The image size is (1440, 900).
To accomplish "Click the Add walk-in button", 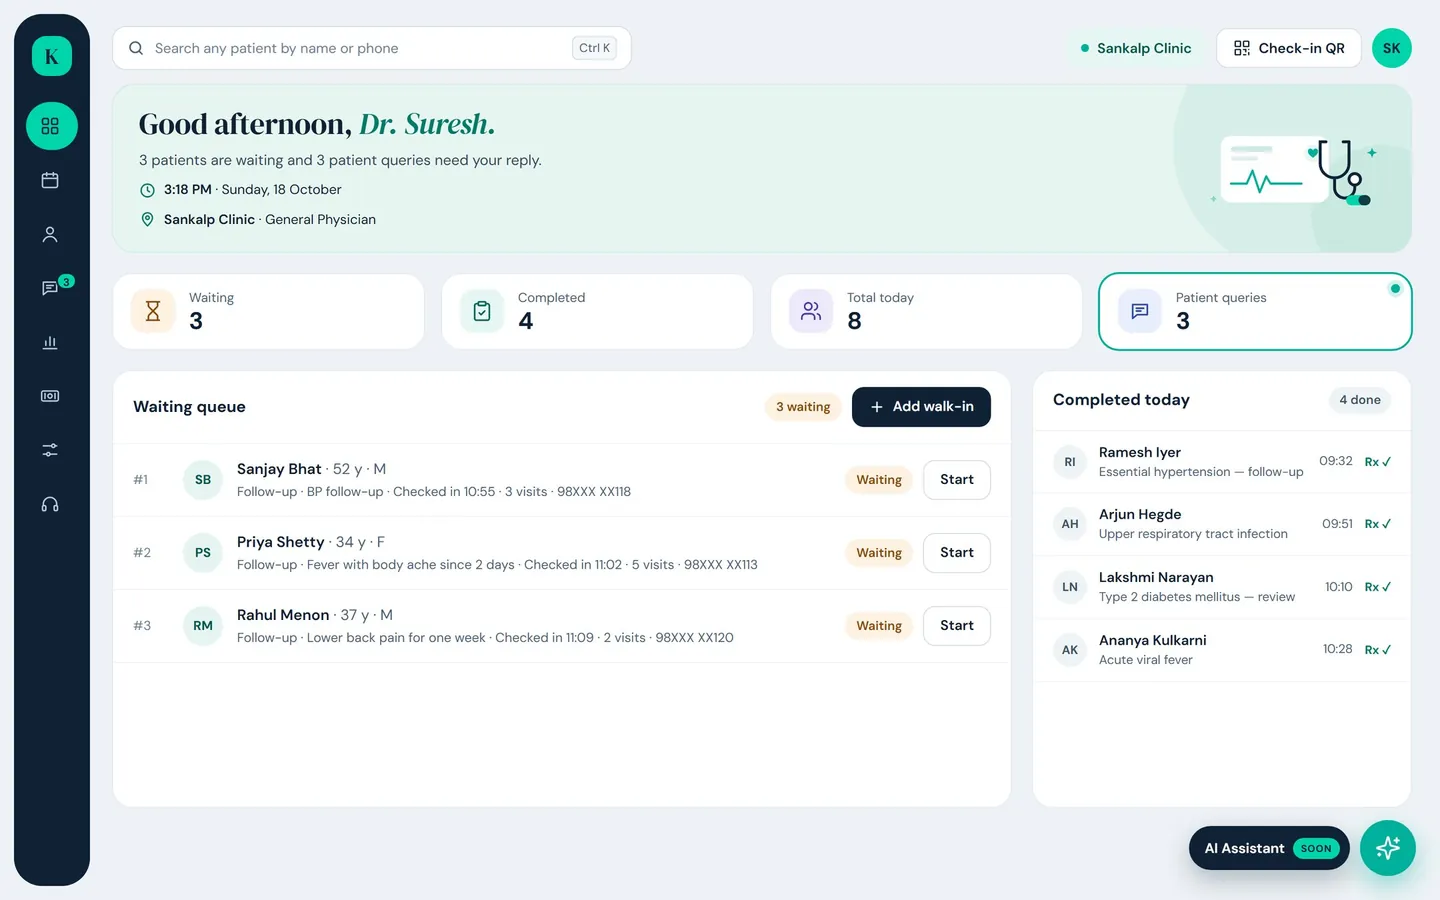I will point(921,407).
